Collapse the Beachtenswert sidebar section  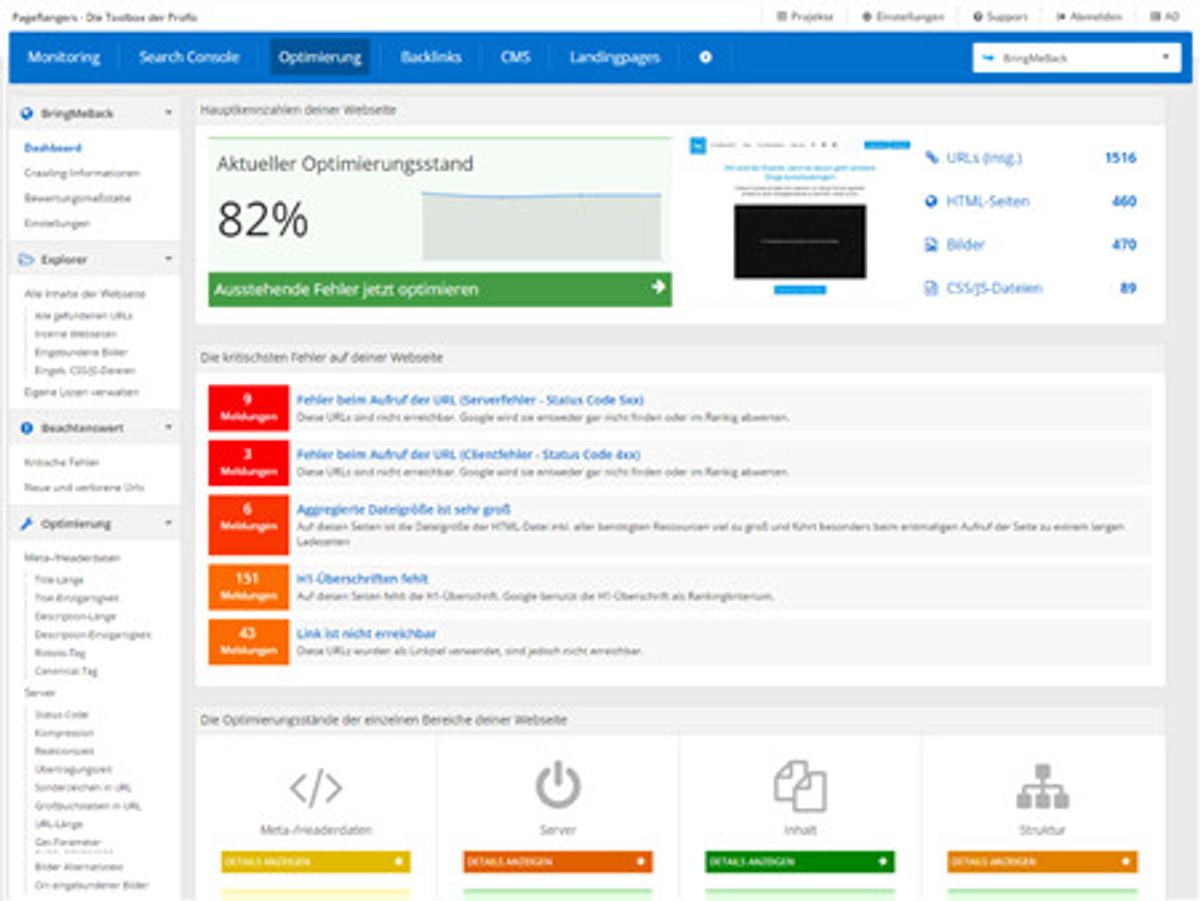(x=168, y=428)
